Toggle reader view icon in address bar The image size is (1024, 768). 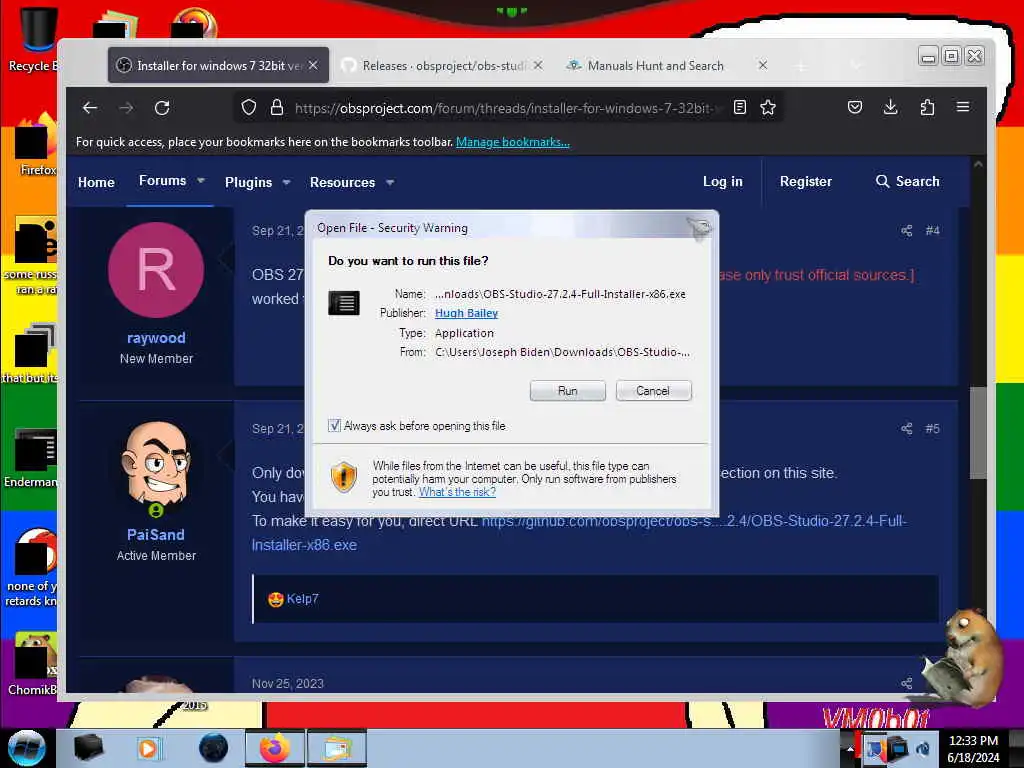pyautogui.click(x=739, y=107)
